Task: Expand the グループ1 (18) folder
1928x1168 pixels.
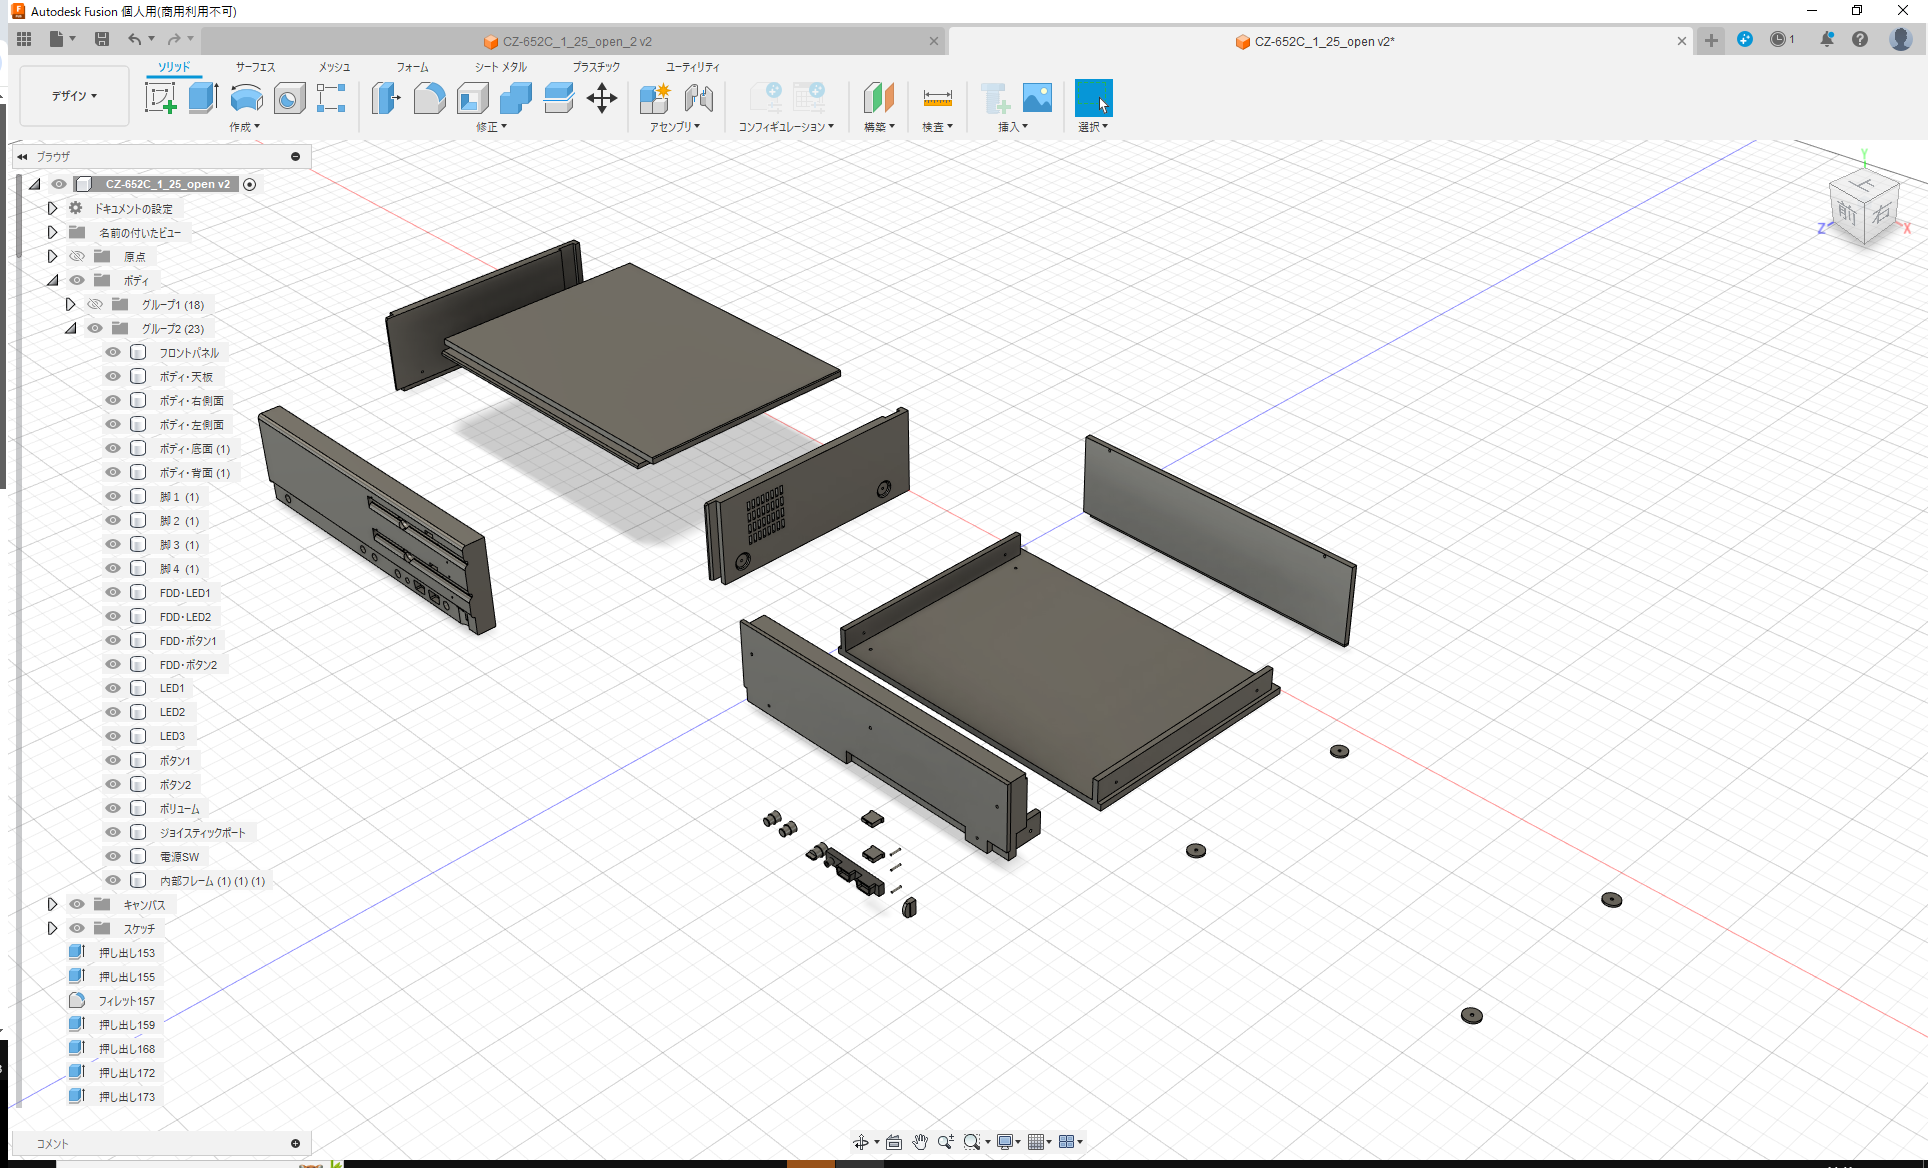Action: (70, 304)
